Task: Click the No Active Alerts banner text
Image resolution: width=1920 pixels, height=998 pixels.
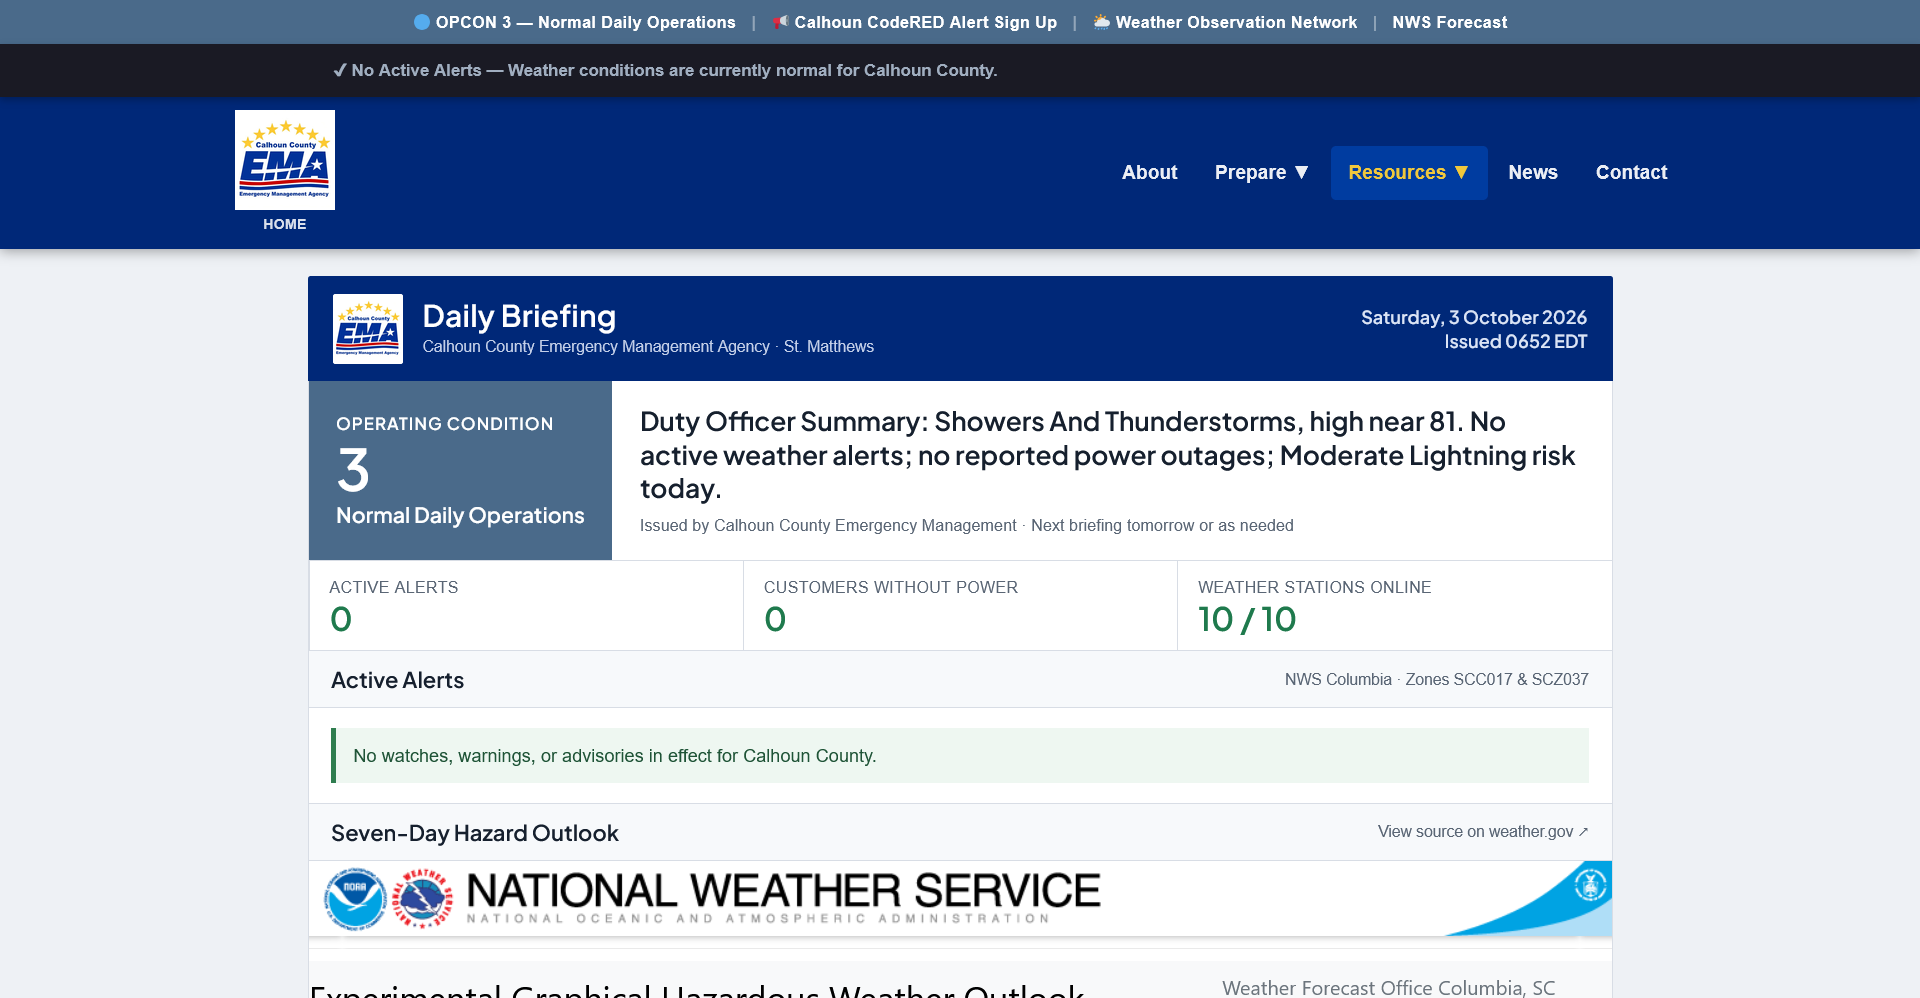Action: [x=665, y=70]
